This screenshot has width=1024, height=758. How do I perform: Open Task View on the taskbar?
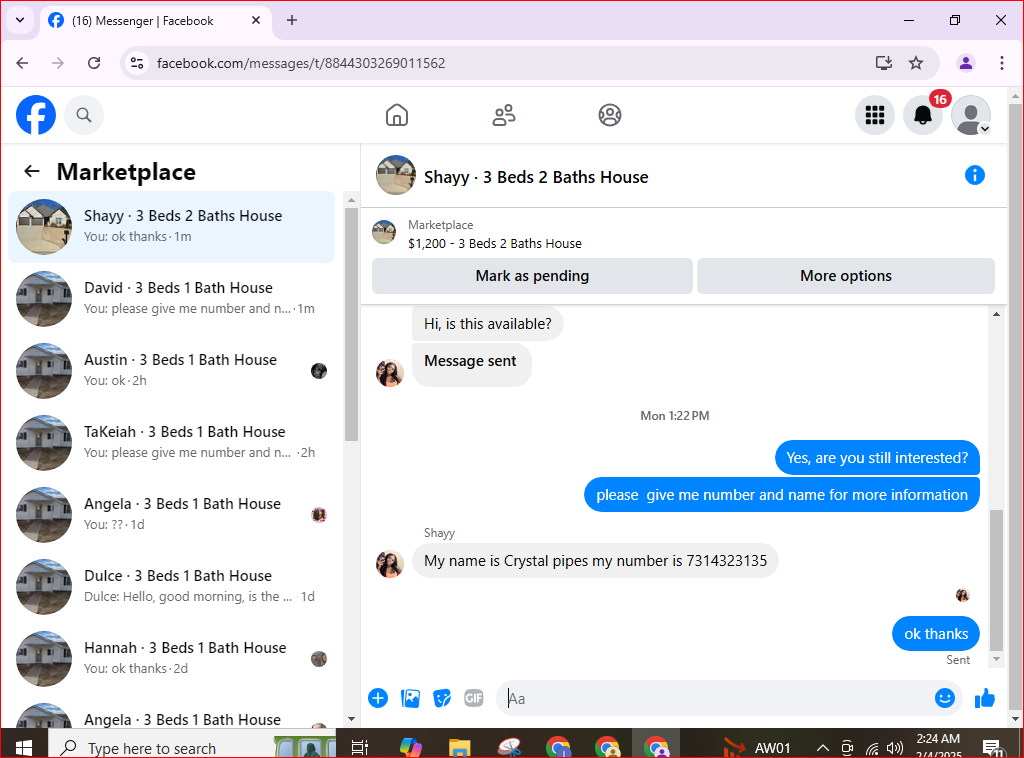359,747
